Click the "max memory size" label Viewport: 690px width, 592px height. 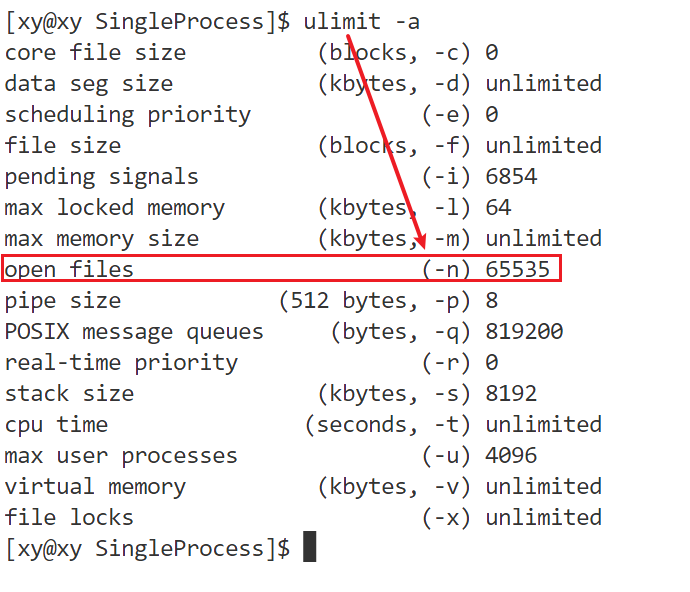(101, 239)
